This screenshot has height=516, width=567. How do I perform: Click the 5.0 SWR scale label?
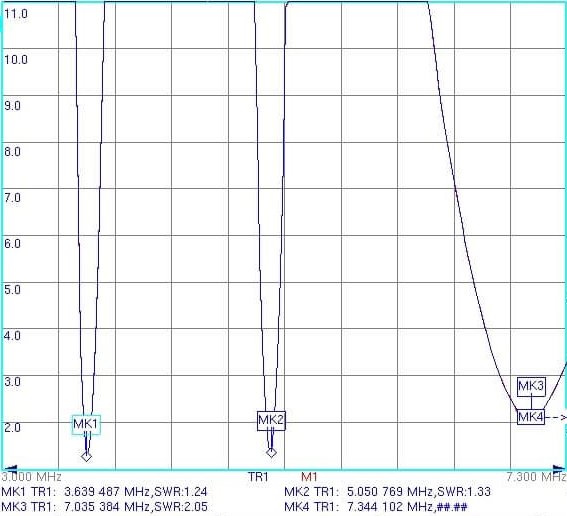click(12, 290)
